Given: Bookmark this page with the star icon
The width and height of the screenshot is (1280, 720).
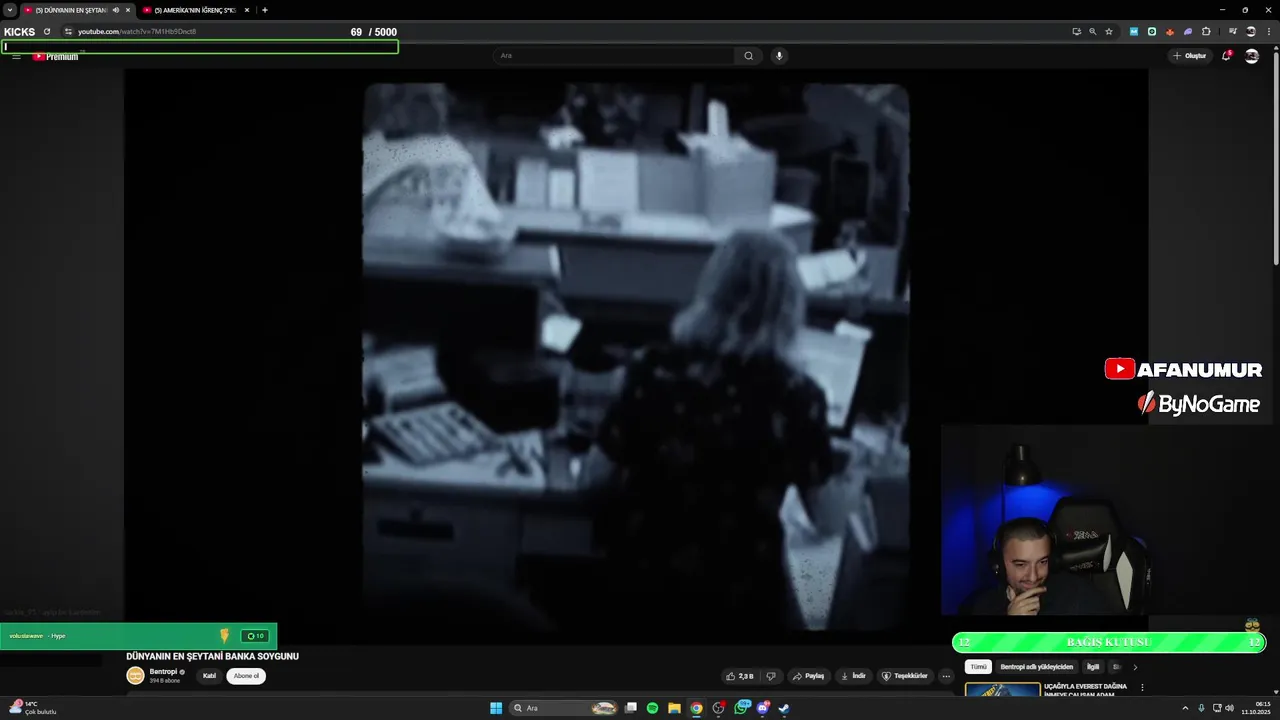Looking at the screenshot, I should [1109, 32].
